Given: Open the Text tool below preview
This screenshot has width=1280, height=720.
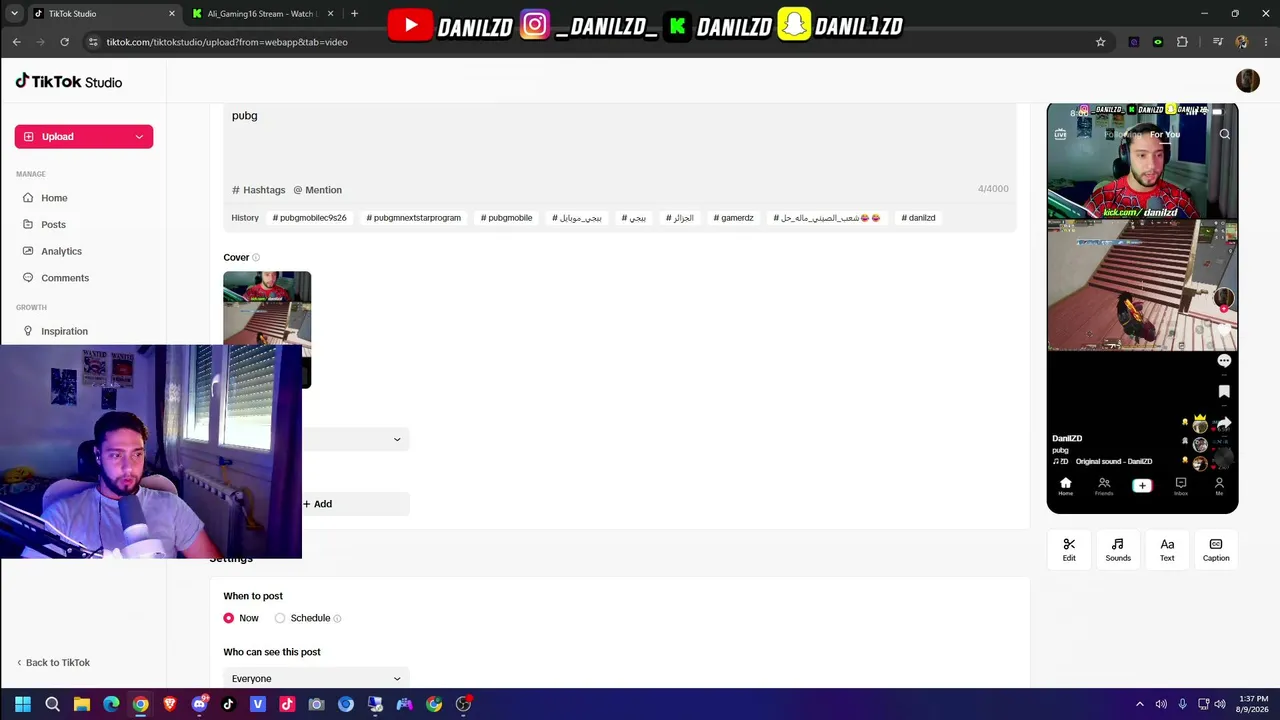Looking at the screenshot, I should pos(1167,549).
